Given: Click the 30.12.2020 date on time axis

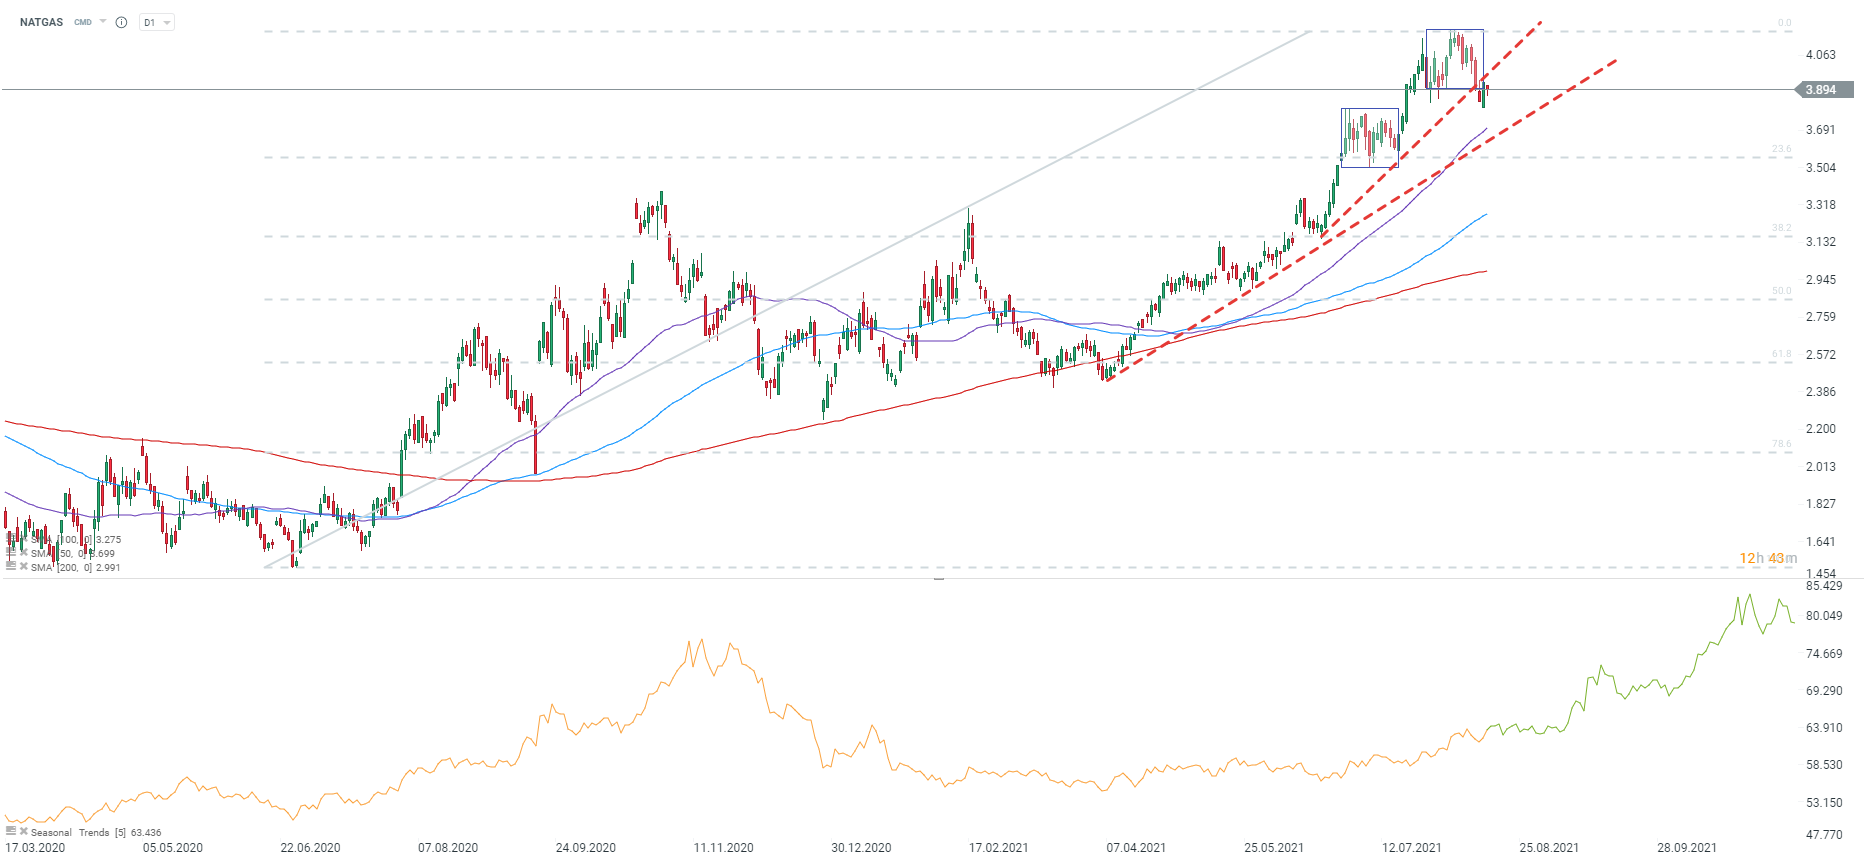Looking at the screenshot, I should (861, 848).
